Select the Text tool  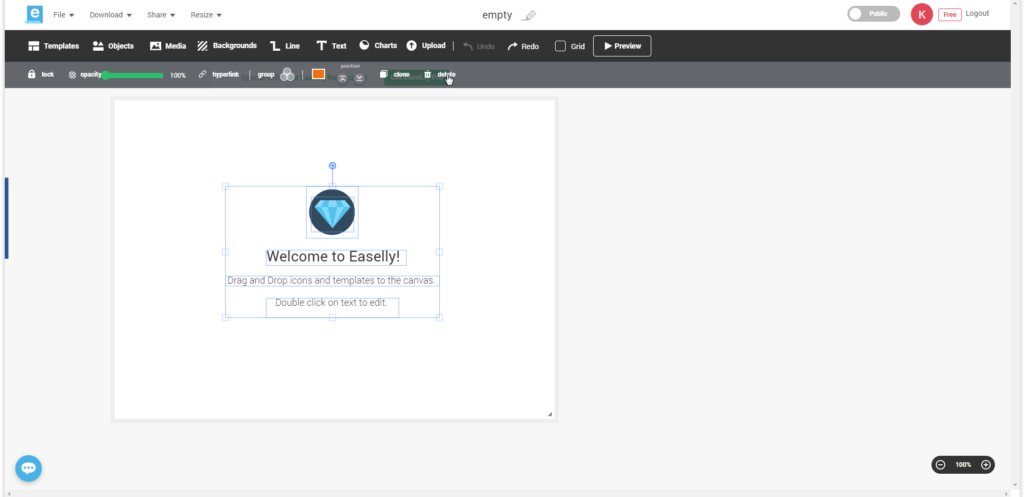click(x=331, y=46)
